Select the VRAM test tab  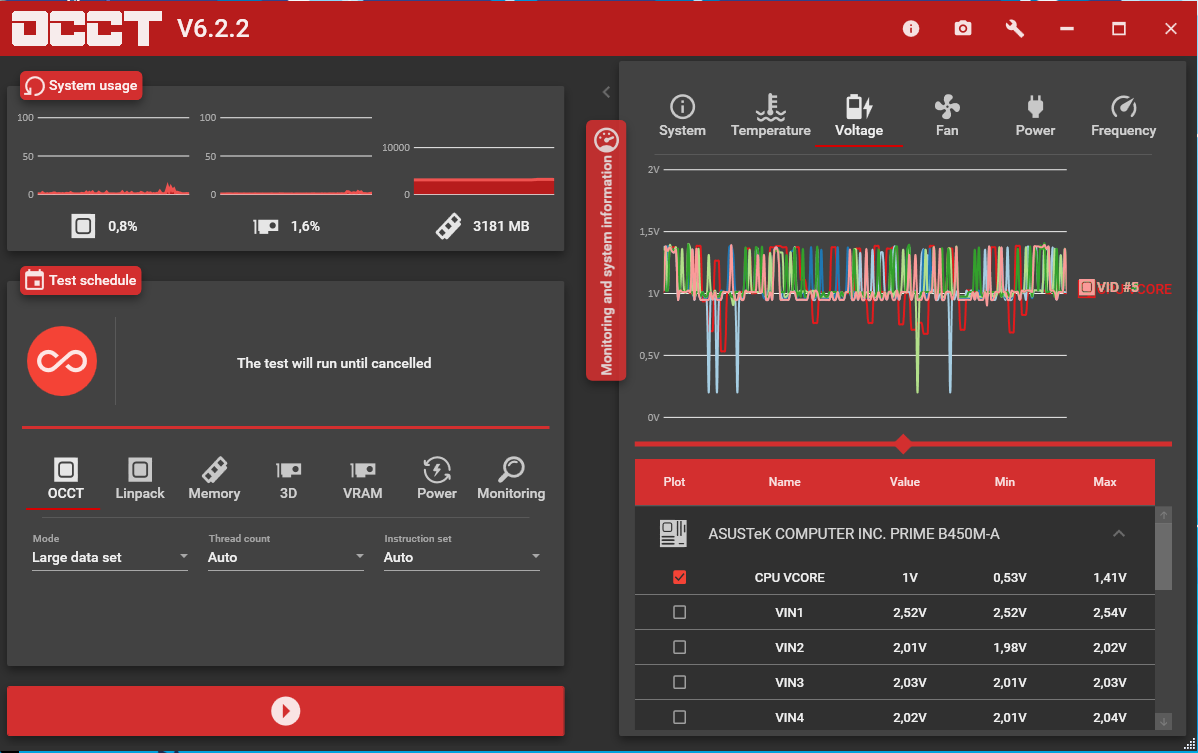tap(362, 480)
